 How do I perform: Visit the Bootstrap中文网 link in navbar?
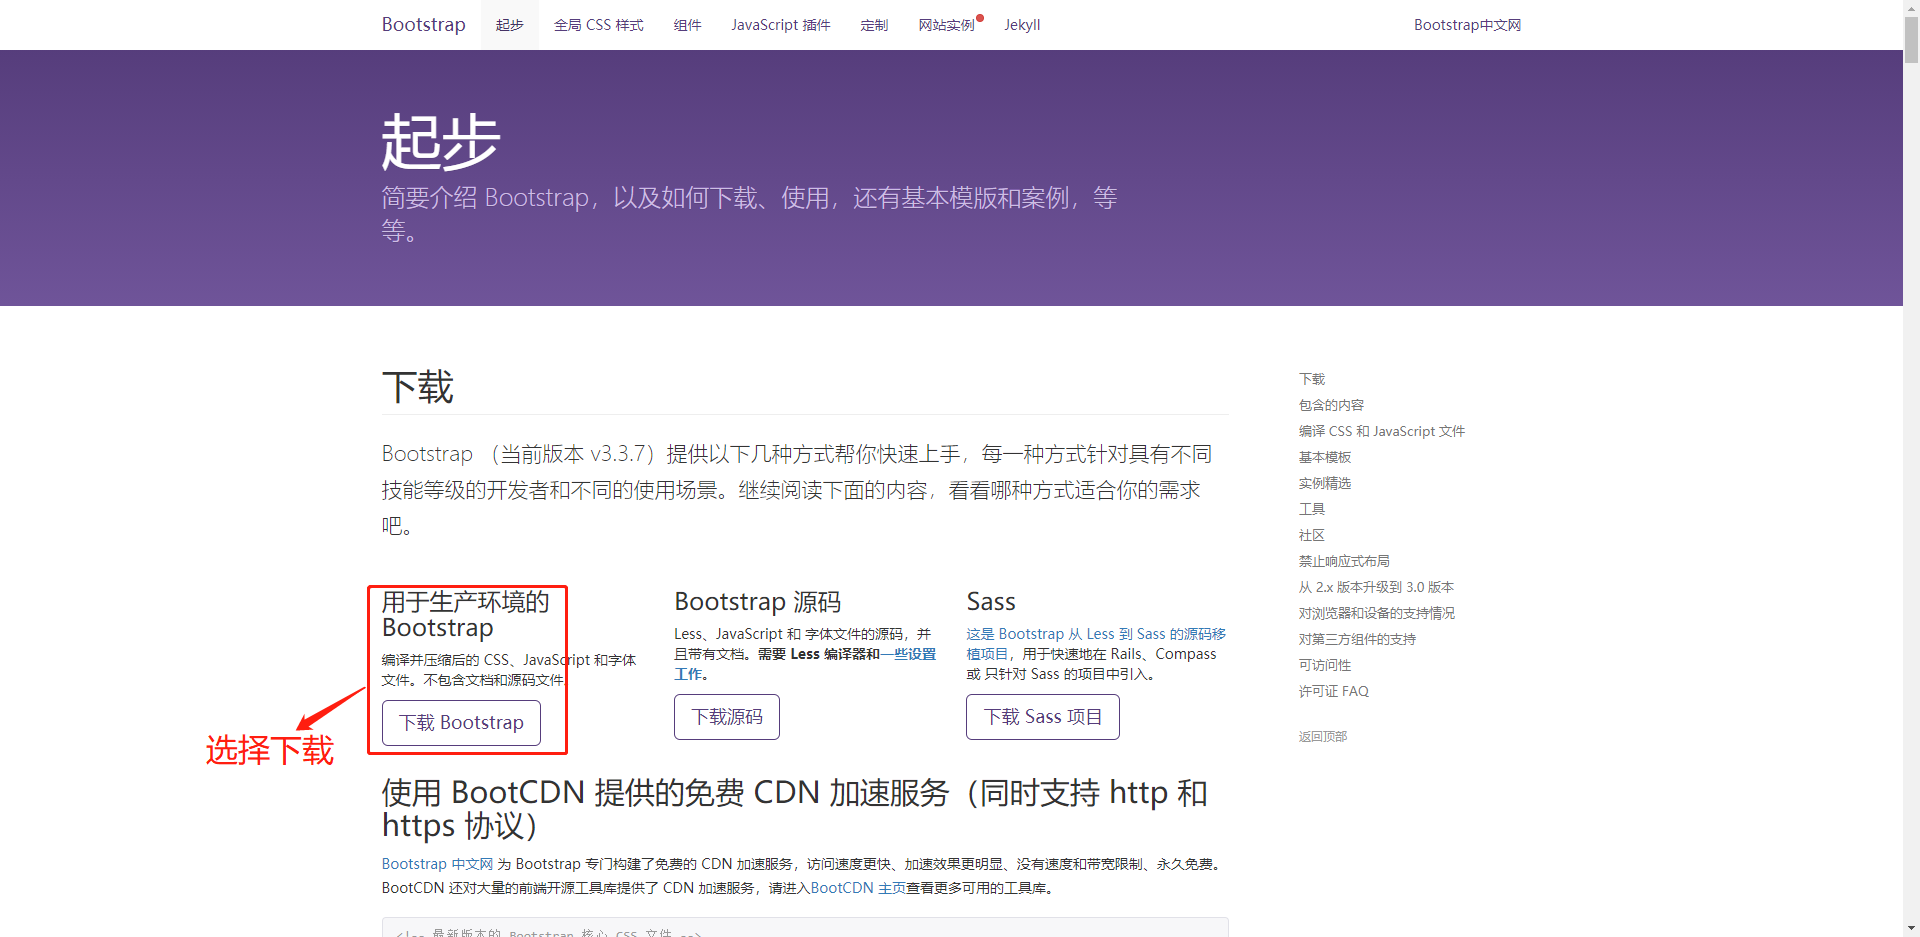(x=1466, y=25)
